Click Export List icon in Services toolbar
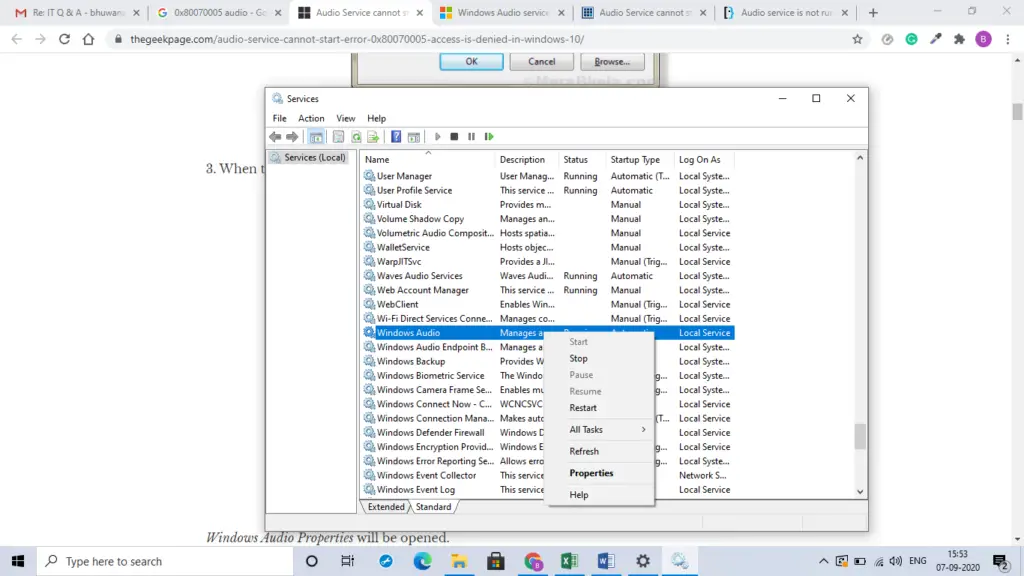Screen dimensions: 1024x576 (x=373, y=136)
